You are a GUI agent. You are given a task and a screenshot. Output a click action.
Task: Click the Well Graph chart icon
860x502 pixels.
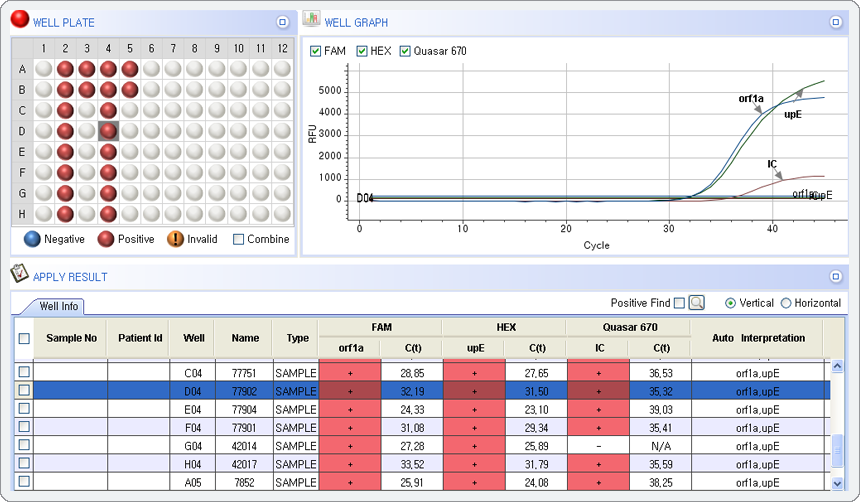pyautogui.click(x=312, y=19)
